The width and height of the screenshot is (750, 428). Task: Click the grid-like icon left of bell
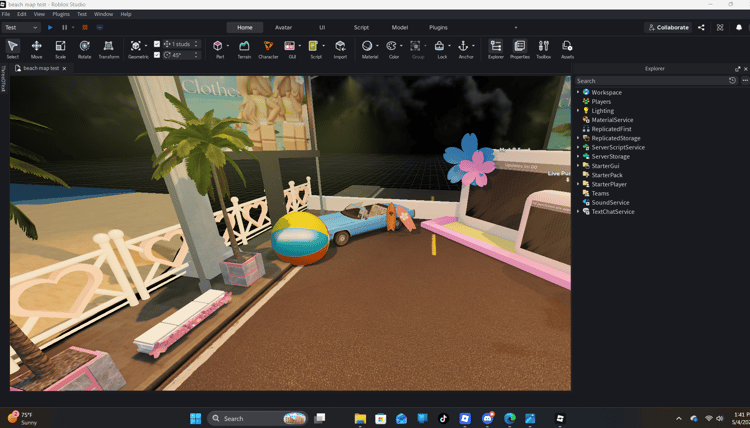click(720, 28)
